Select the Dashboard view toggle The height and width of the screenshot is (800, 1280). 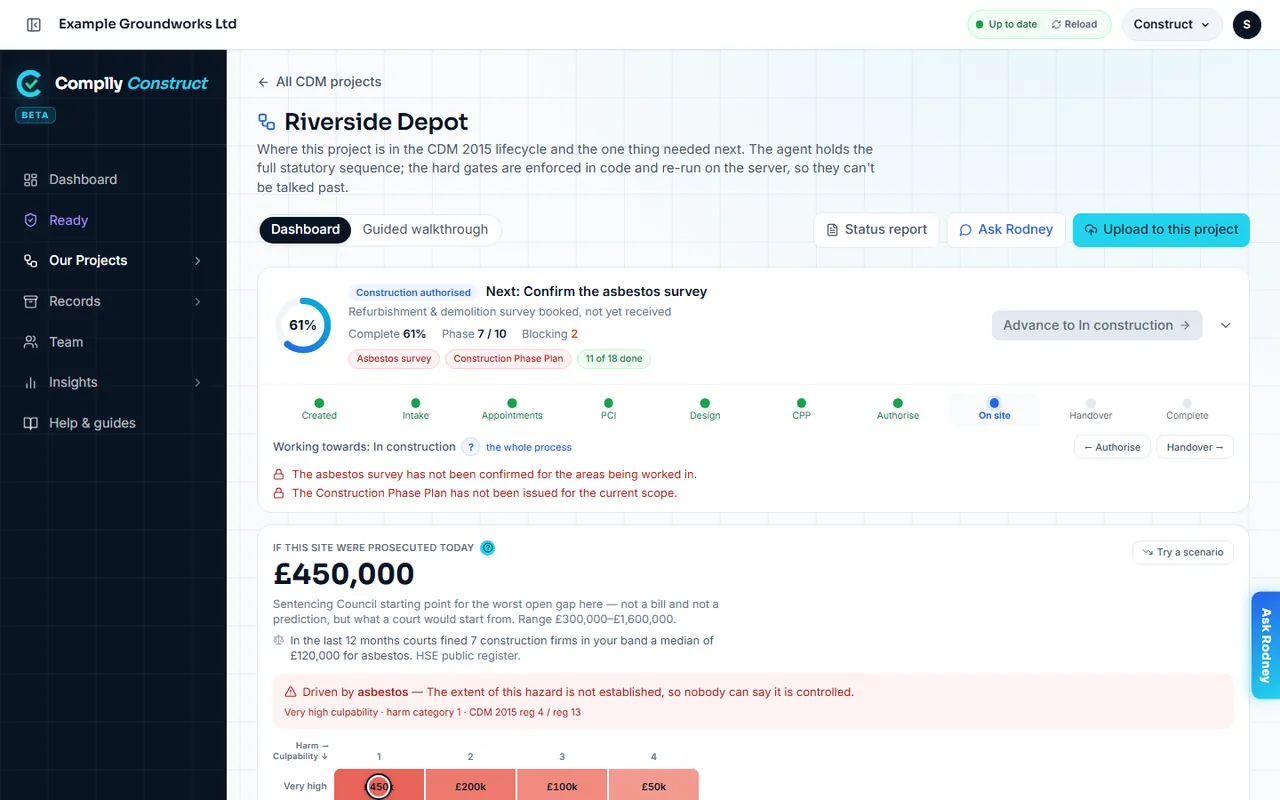[x=305, y=229]
